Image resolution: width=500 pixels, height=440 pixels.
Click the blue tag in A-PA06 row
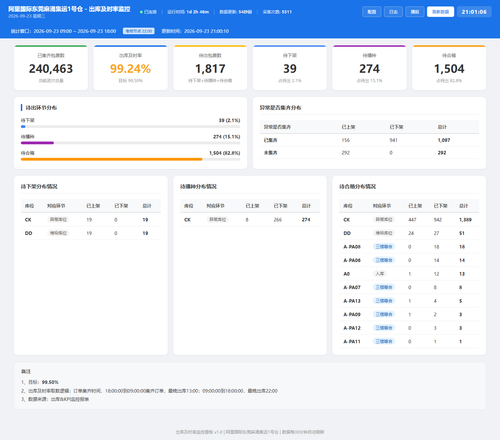(x=384, y=260)
